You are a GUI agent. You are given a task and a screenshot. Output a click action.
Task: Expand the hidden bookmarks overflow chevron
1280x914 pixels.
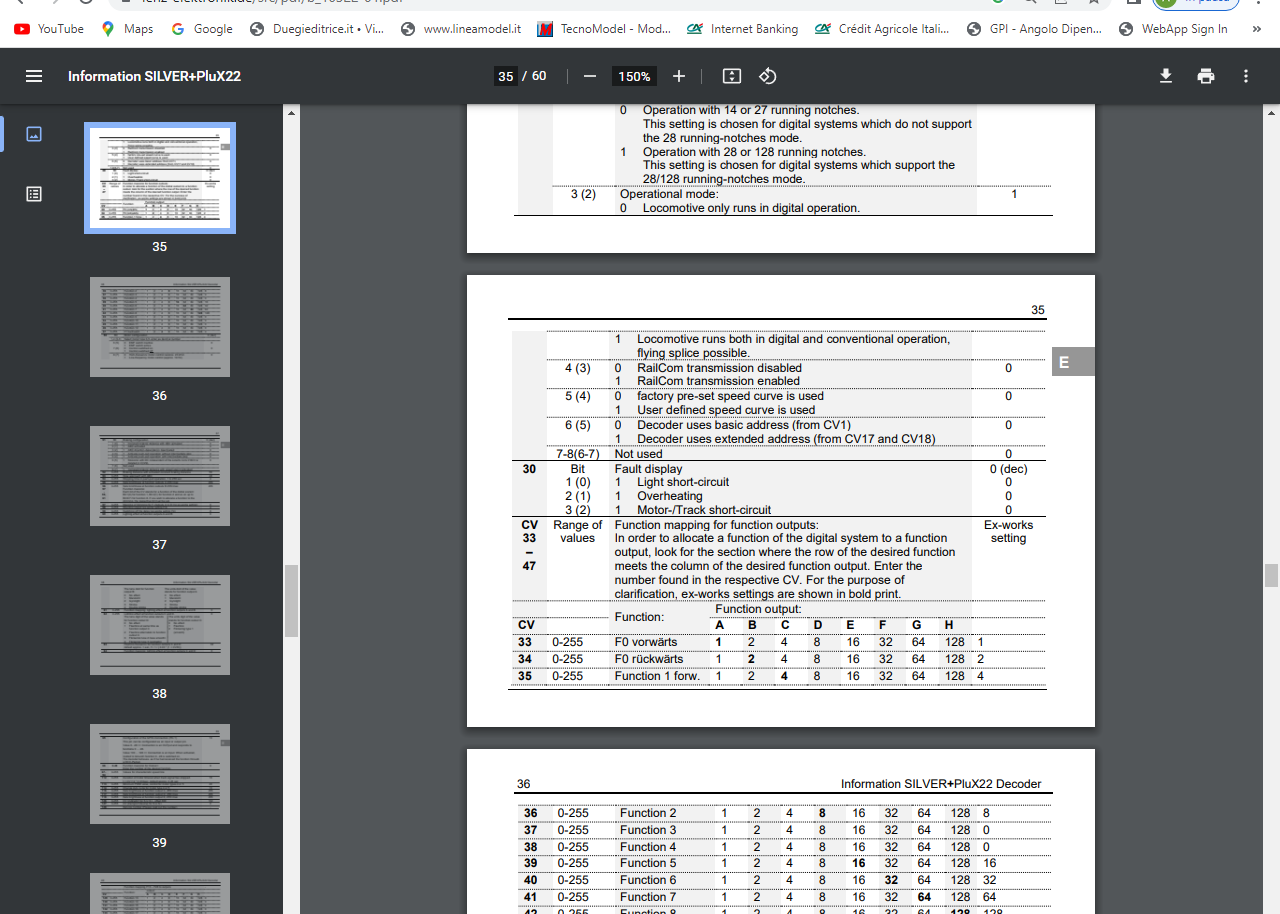tap(1256, 29)
